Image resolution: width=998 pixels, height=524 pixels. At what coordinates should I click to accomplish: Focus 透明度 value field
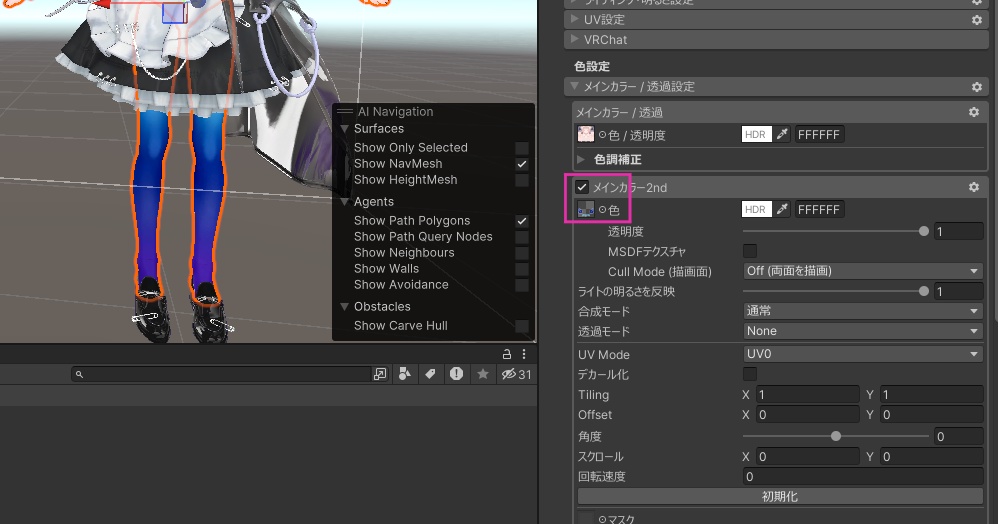pos(959,232)
